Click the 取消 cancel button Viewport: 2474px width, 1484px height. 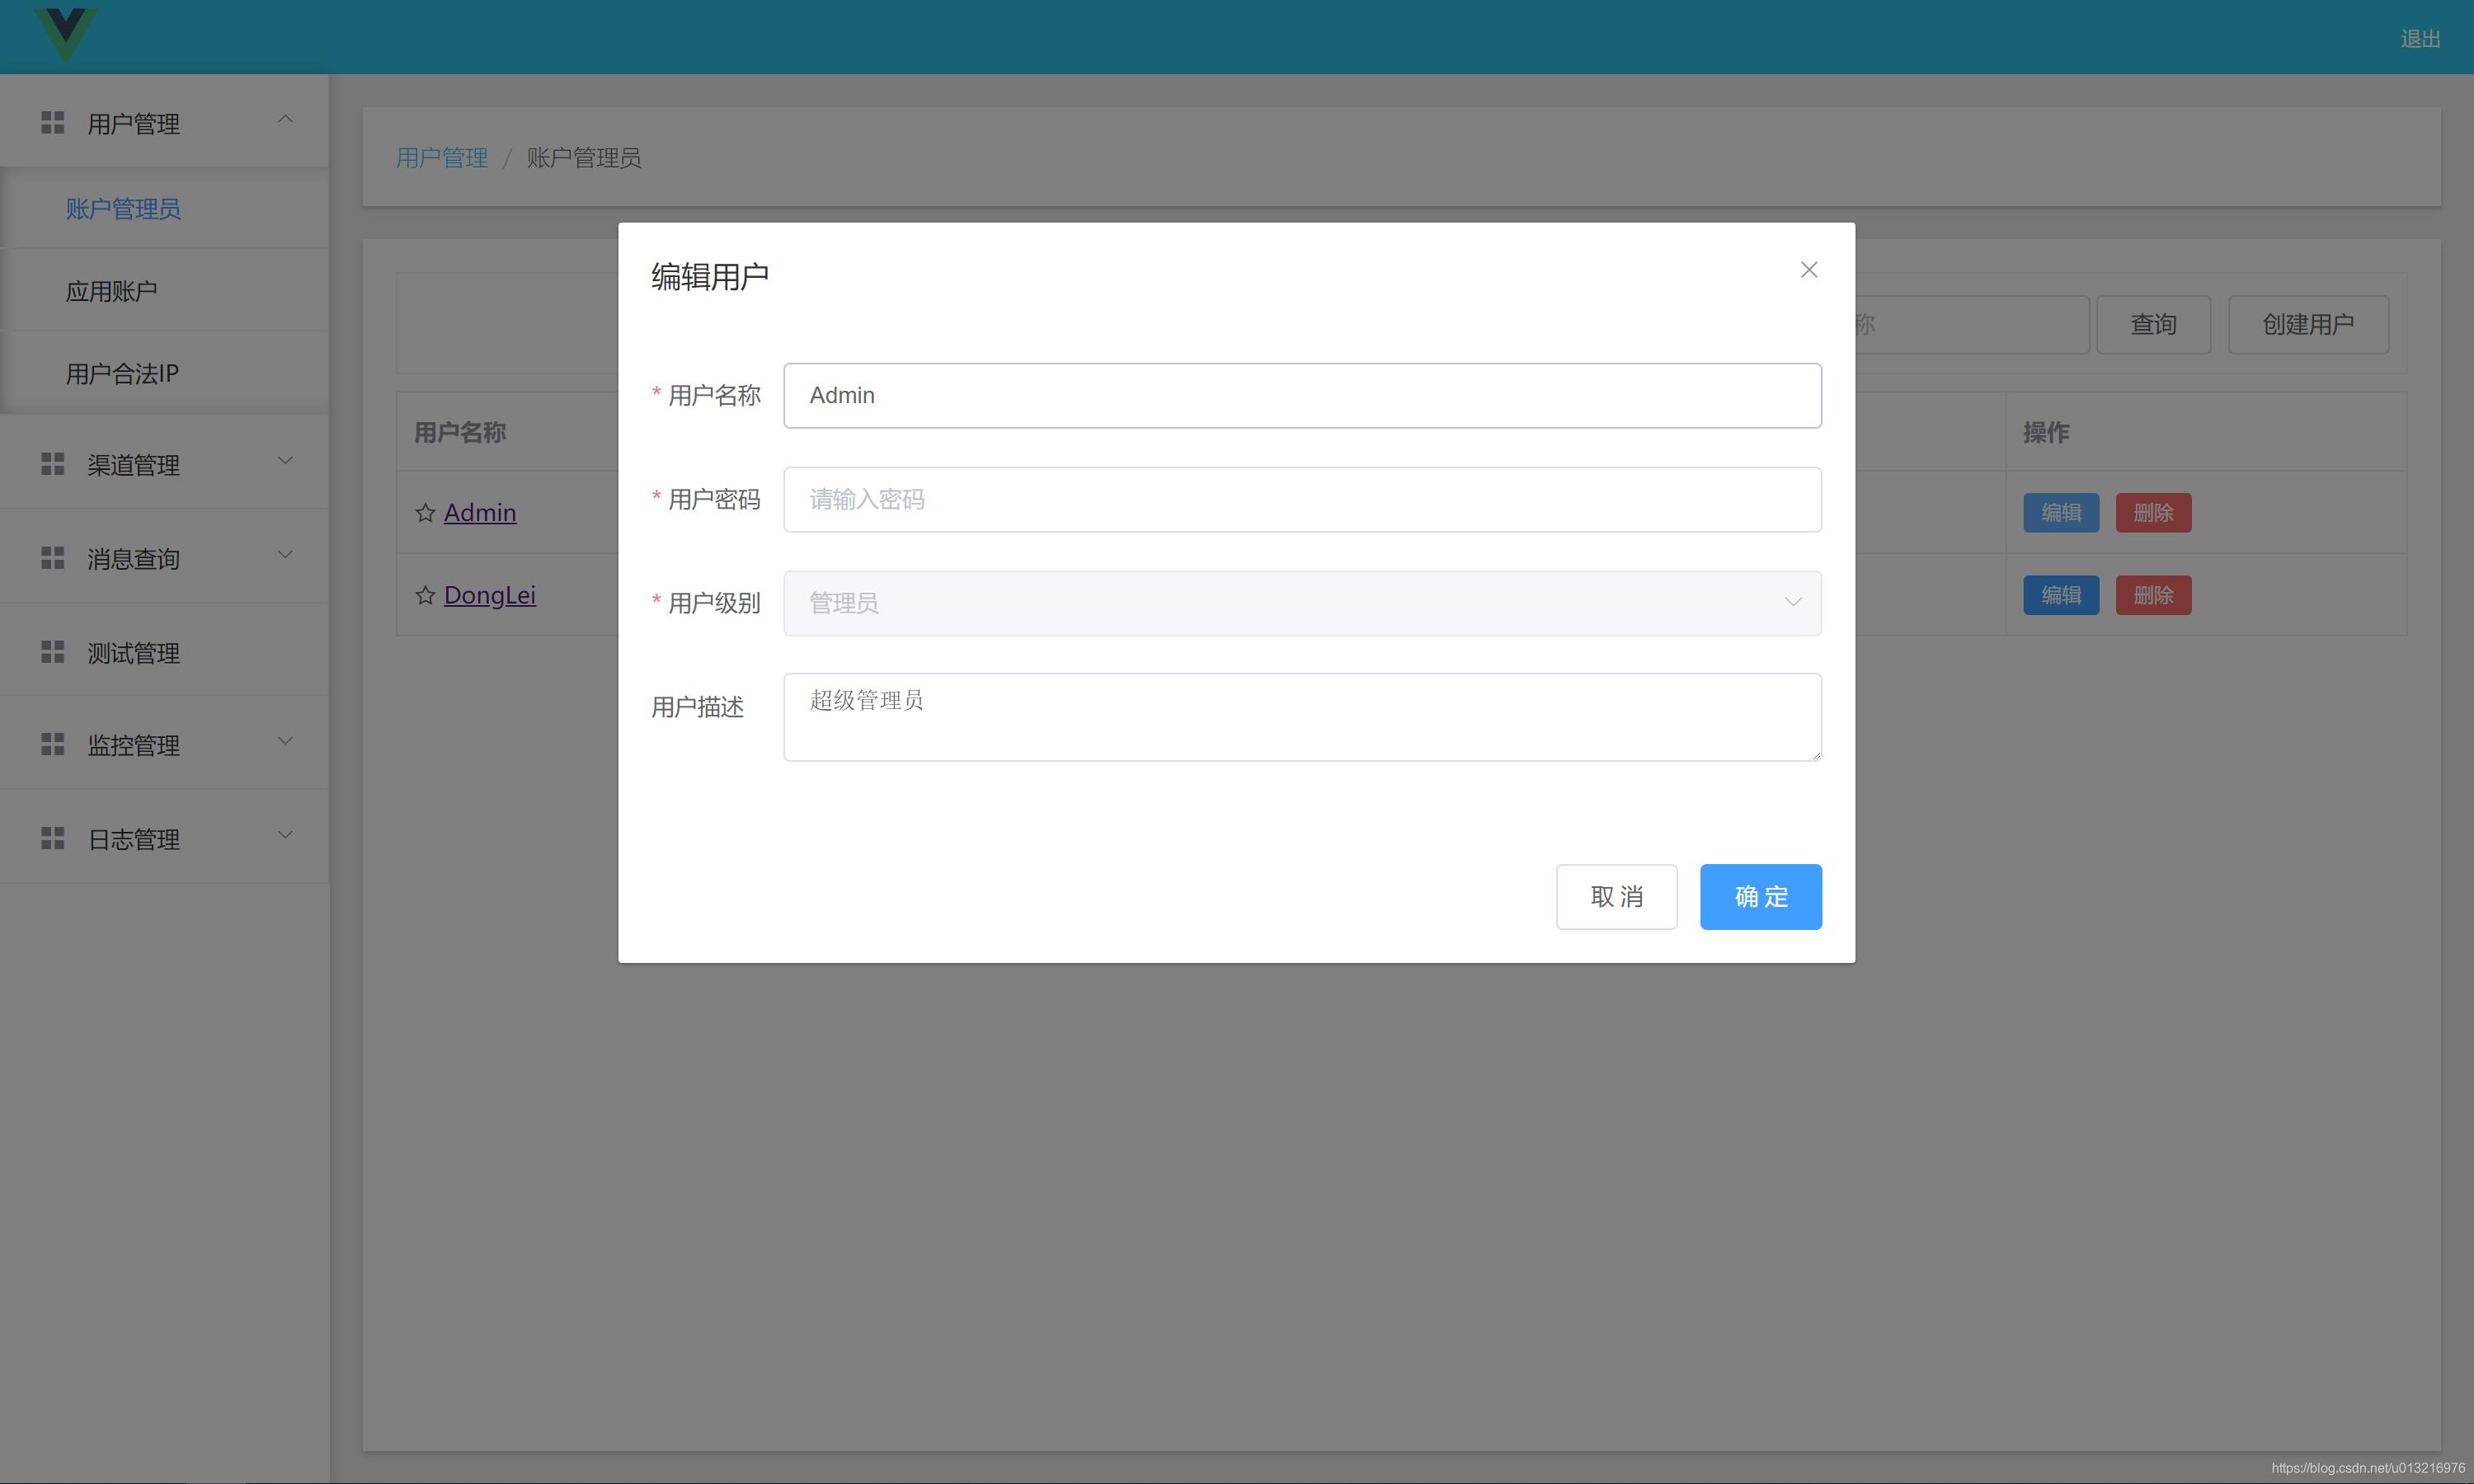point(1616,896)
